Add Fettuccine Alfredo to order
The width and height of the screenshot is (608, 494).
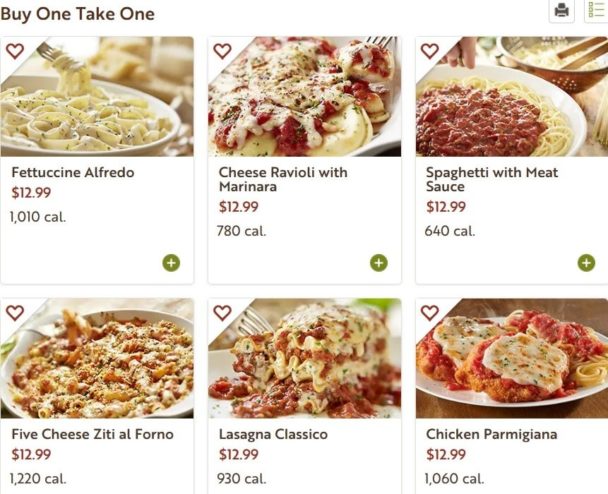(x=171, y=263)
